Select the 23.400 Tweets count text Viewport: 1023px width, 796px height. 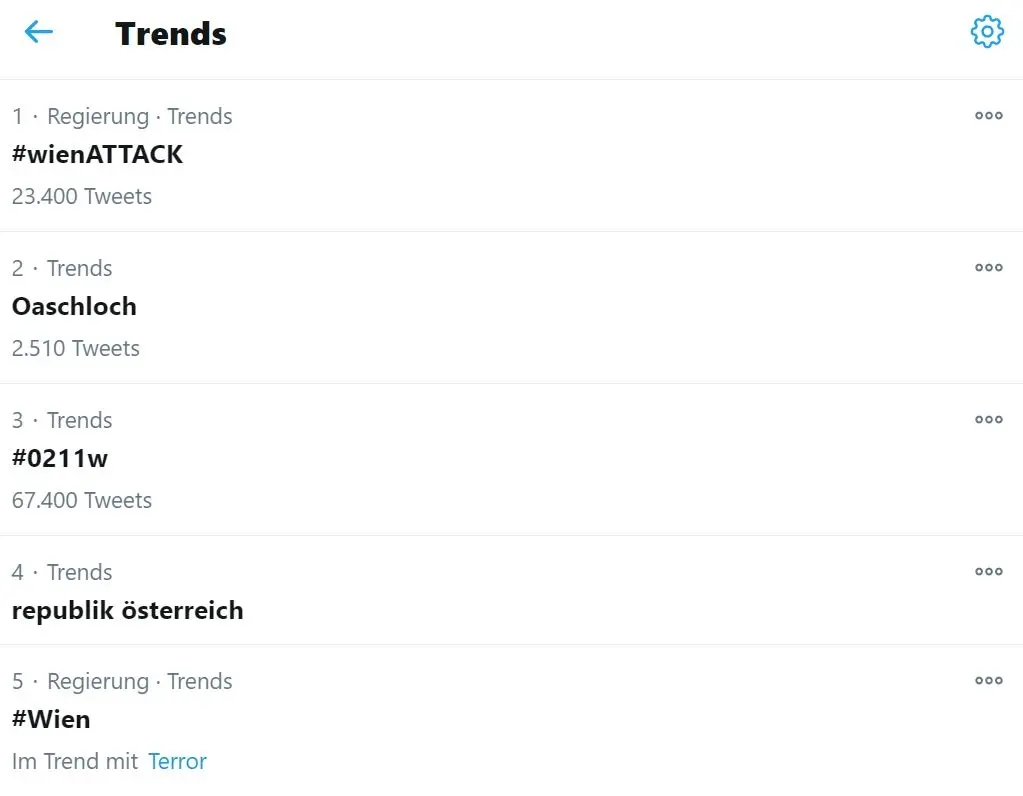click(x=82, y=196)
